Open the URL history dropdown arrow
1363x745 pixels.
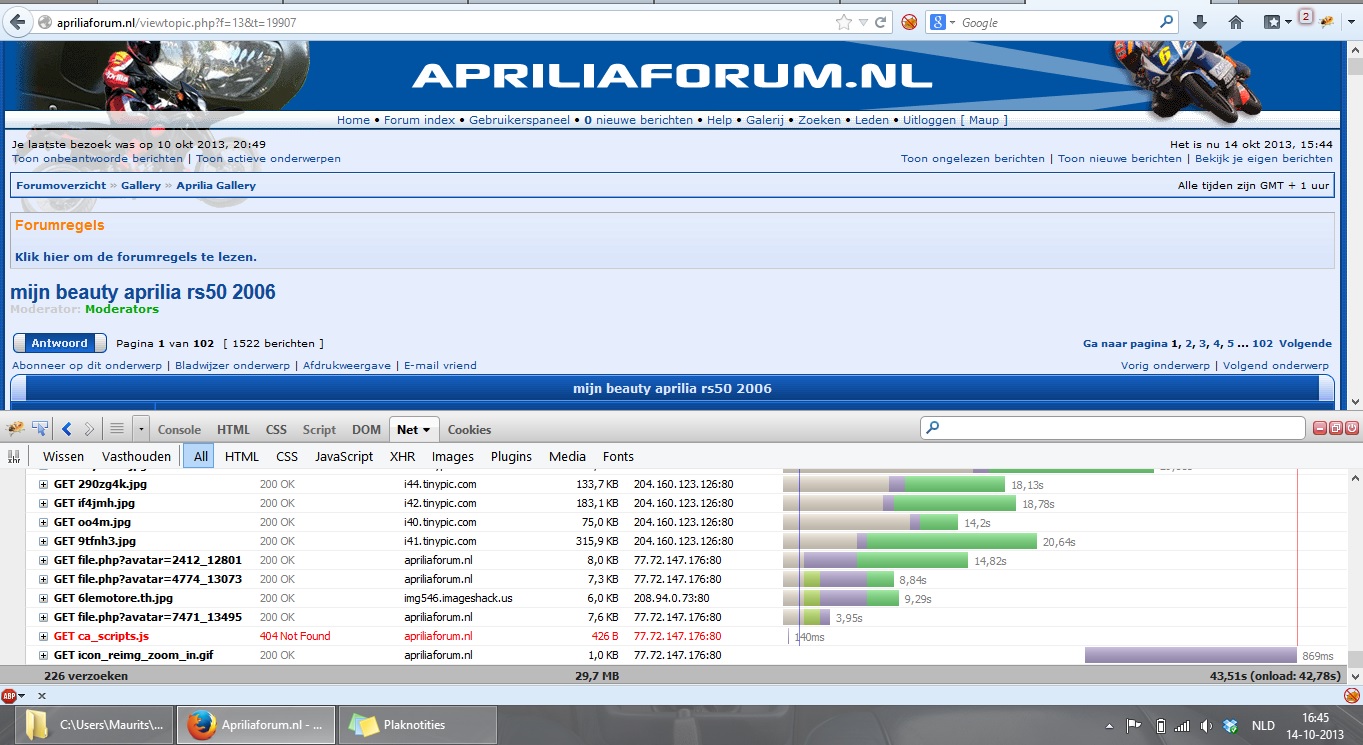tap(863, 22)
